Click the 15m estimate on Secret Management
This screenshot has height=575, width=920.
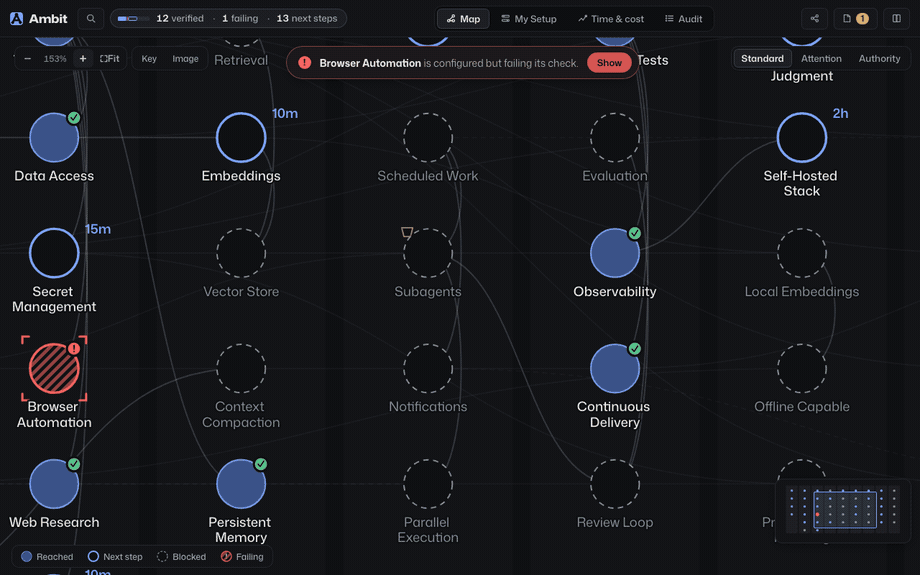pos(98,229)
